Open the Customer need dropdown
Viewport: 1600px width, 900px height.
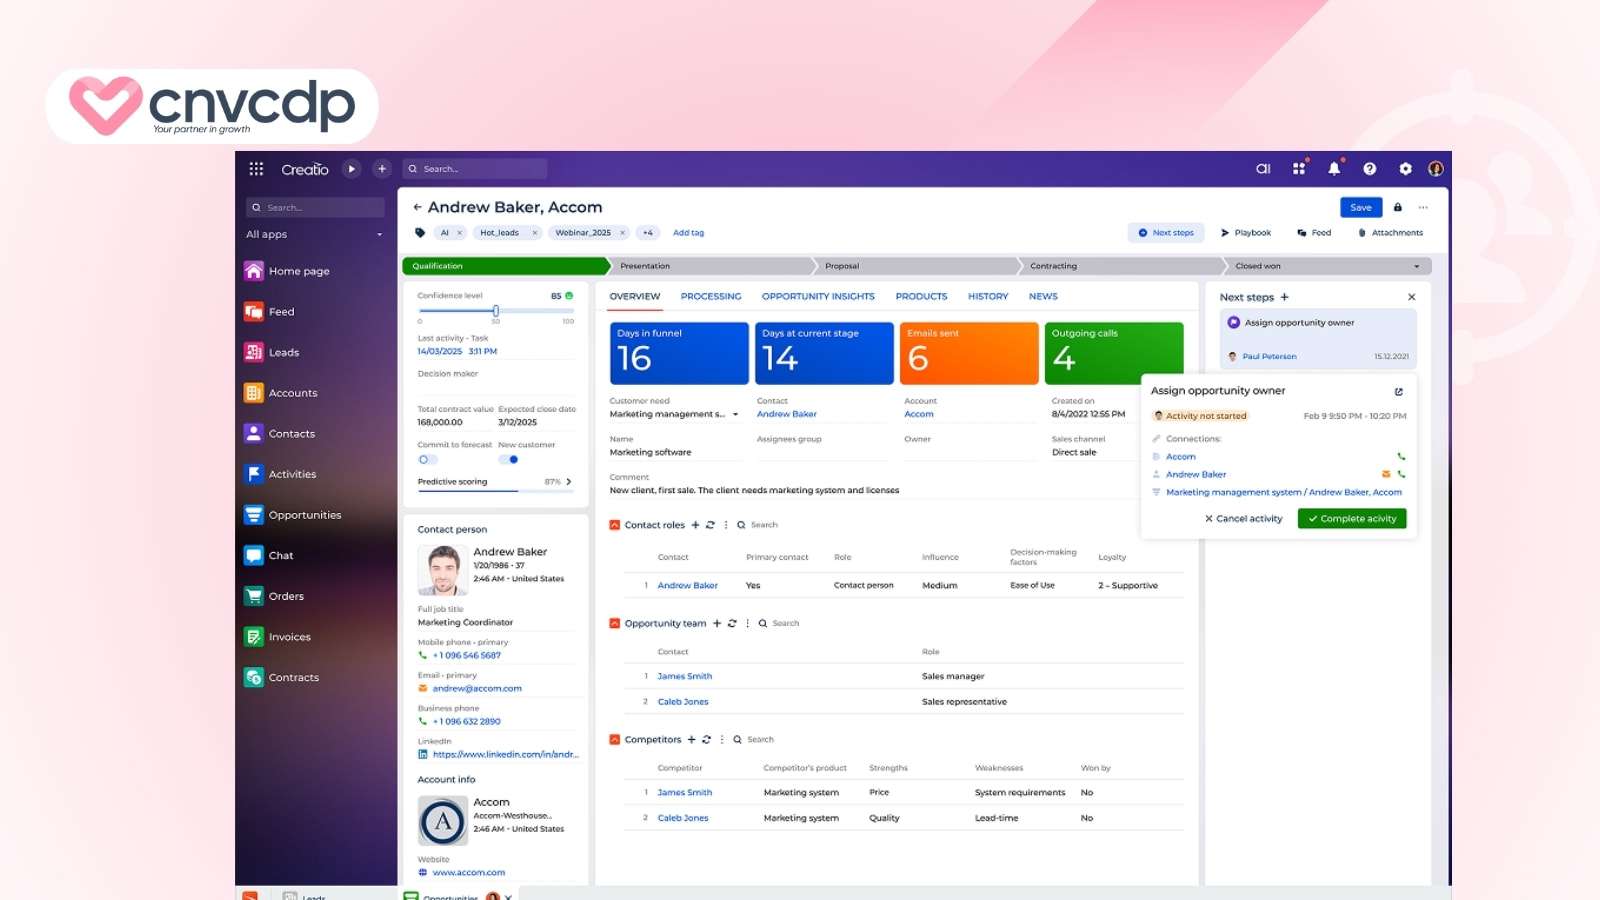point(735,414)
